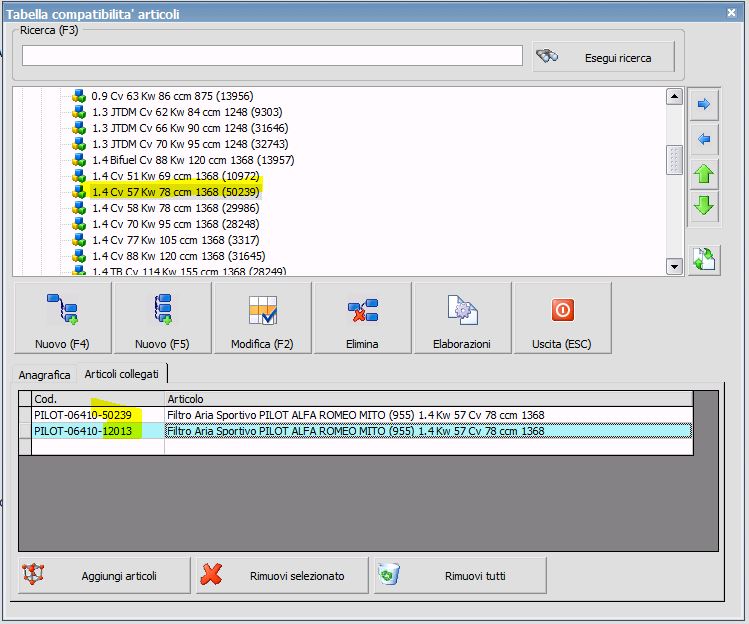Image resolution: width=749 pixels, height=624 pixels.
Task: Open Elaborazioni
Action: tap(462, 318)
